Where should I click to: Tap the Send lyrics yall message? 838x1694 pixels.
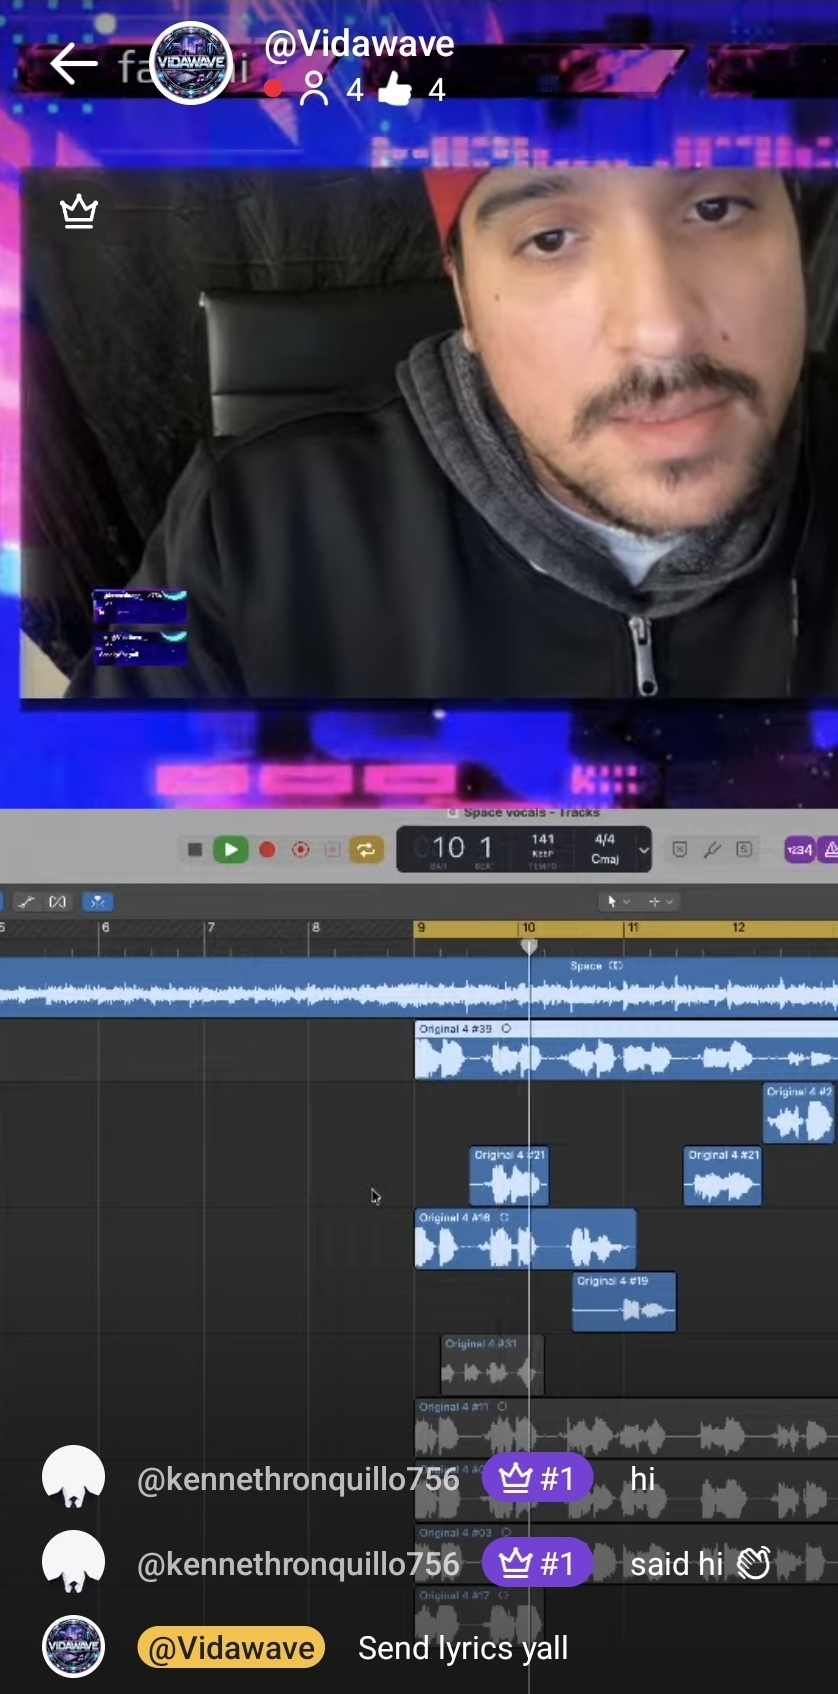pyautogui.click(x=463, y=1648)
